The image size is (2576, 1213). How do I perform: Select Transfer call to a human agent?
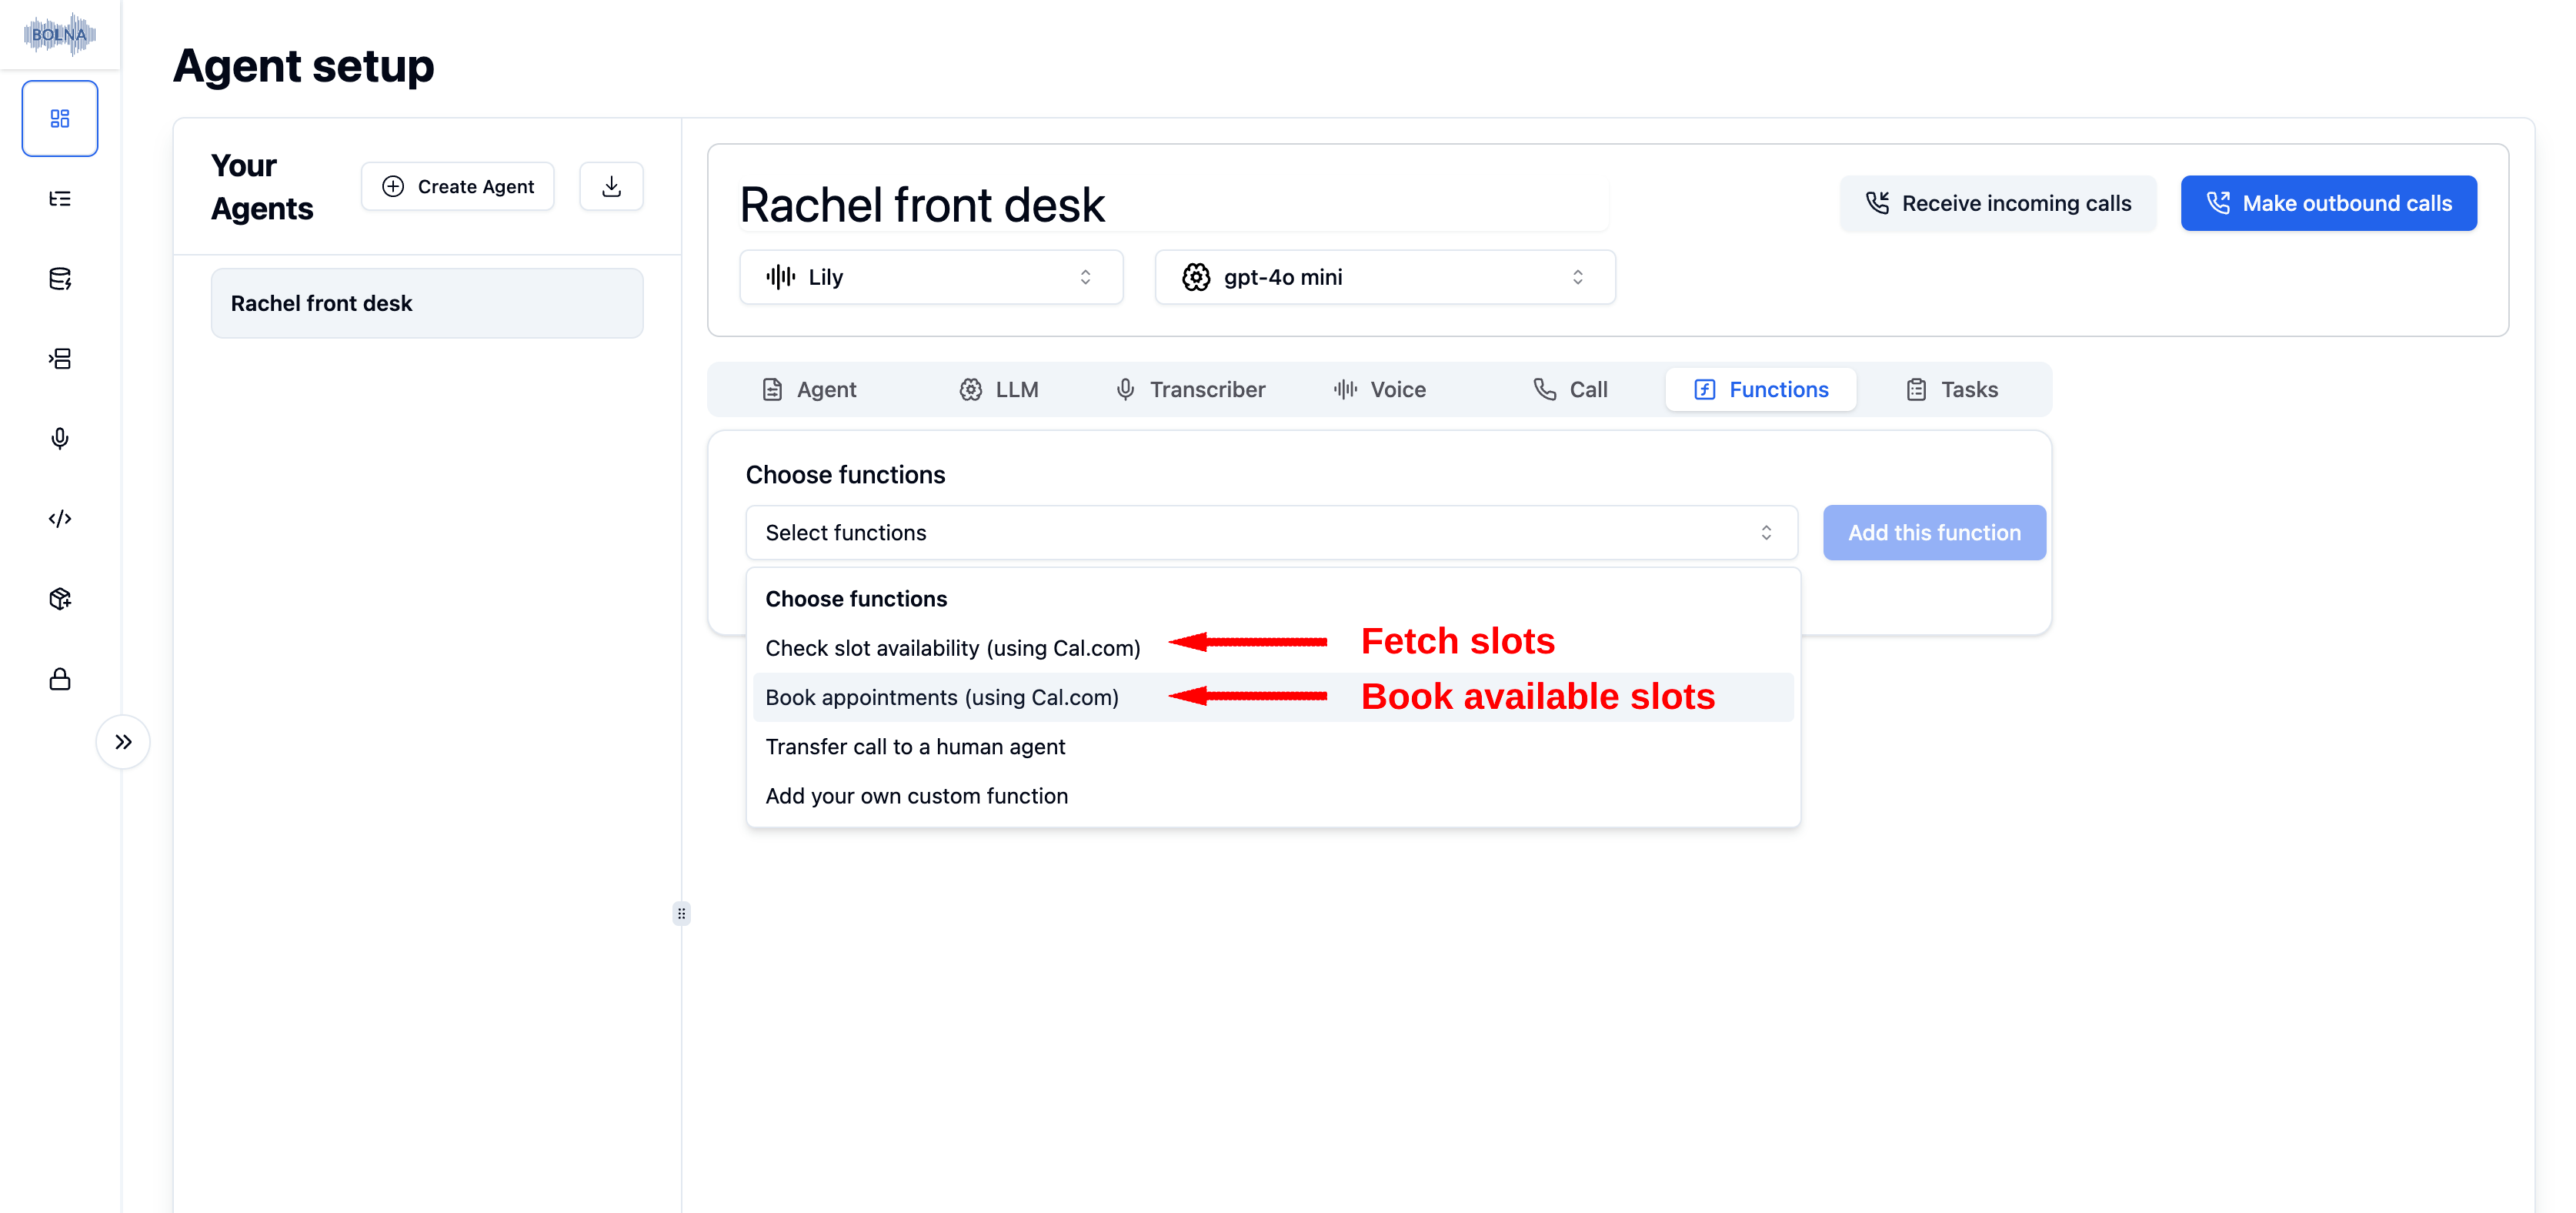(915, 747)
